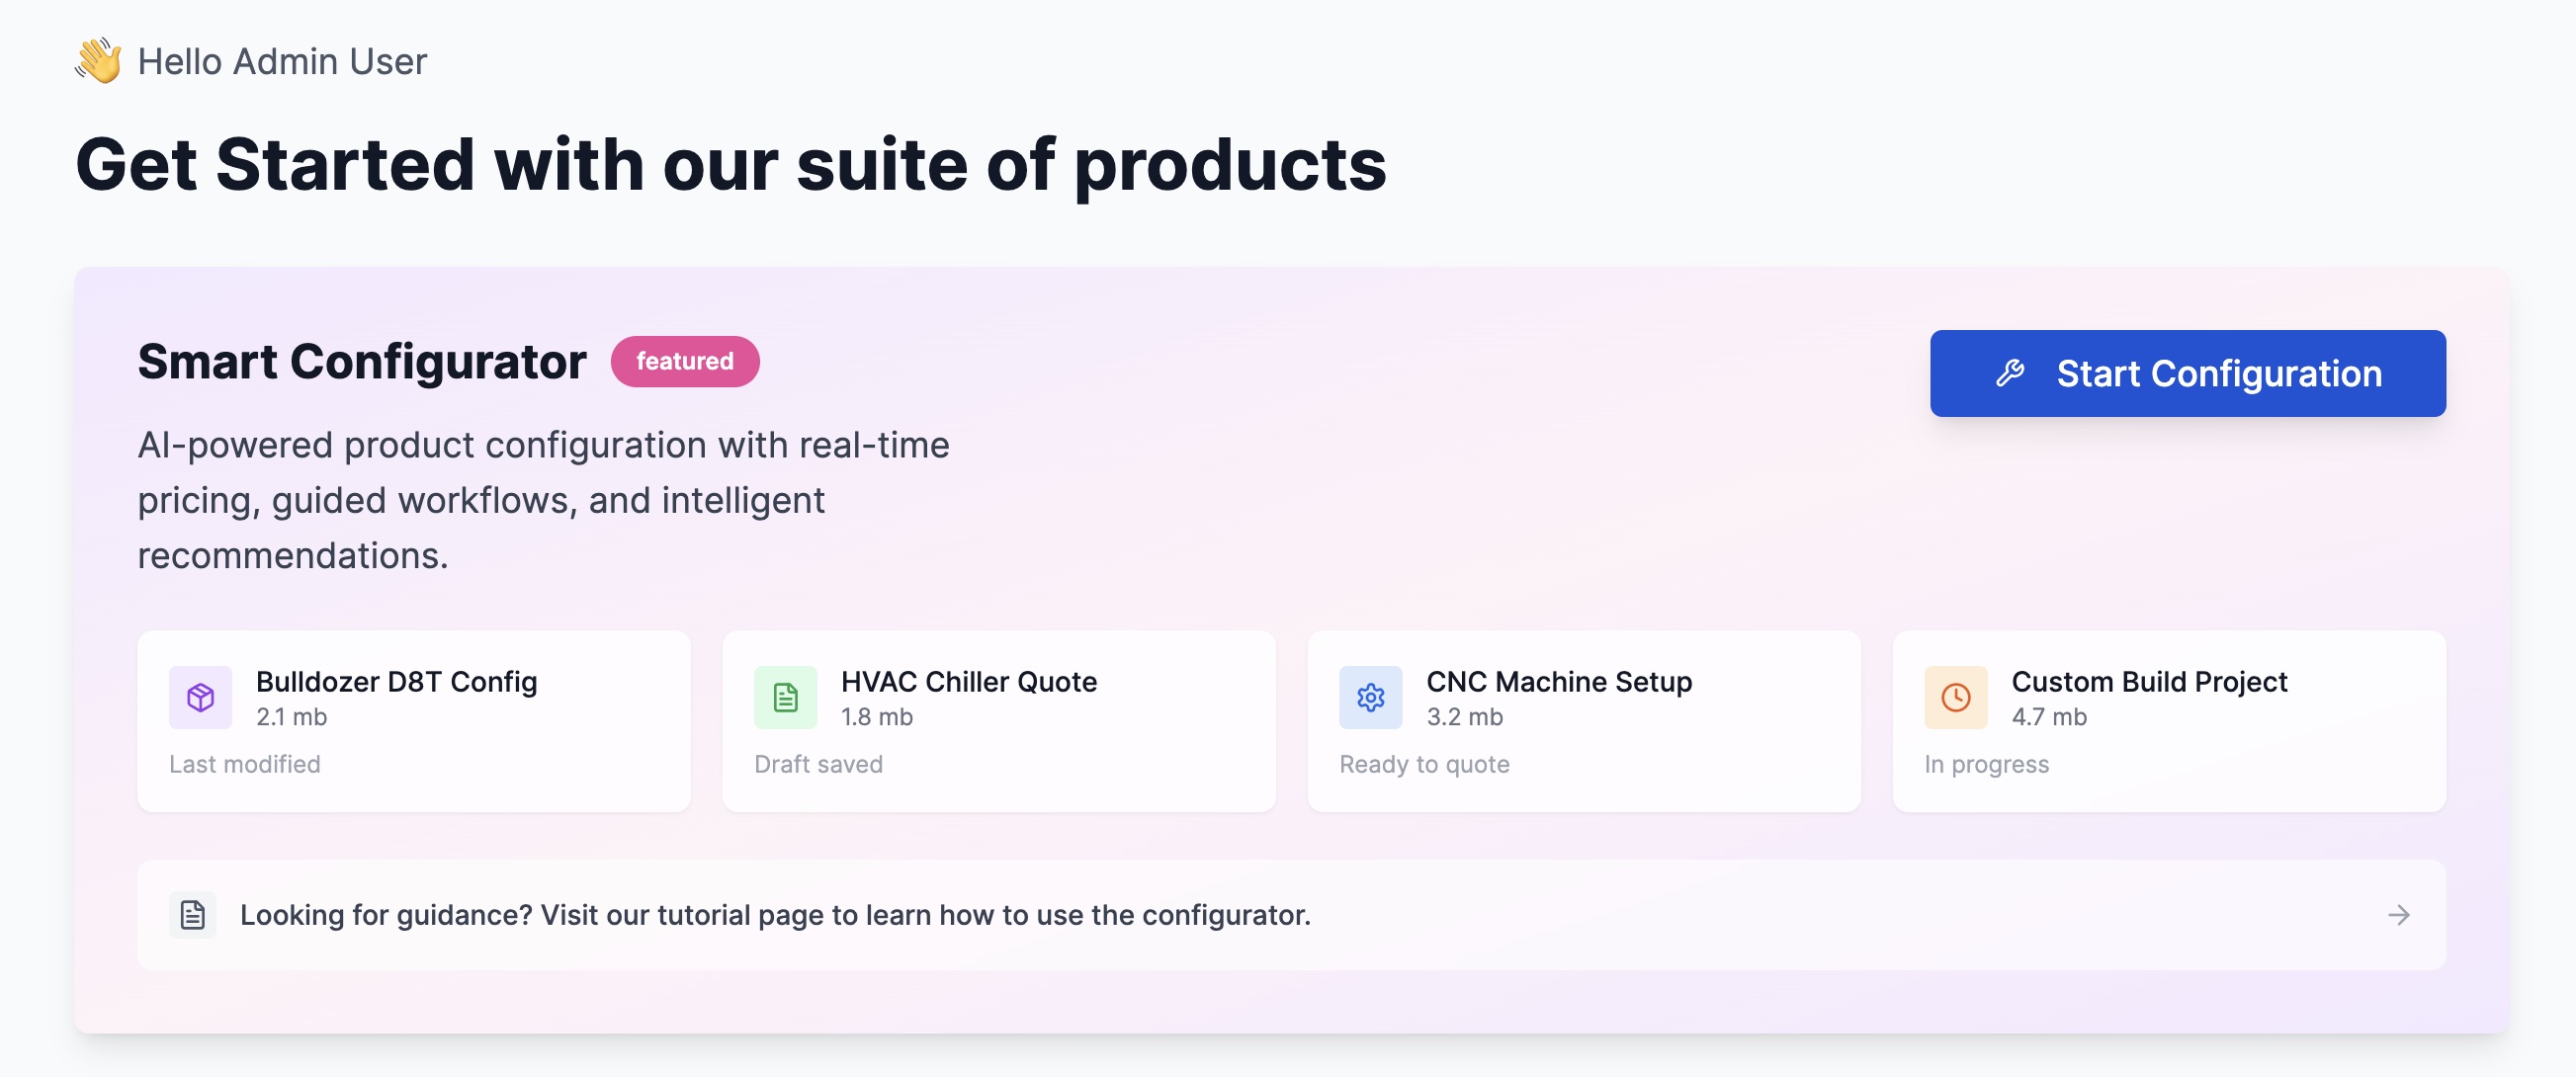
Task: Click the document icon next to the tutorial message
Action: [x=192, y=913]
